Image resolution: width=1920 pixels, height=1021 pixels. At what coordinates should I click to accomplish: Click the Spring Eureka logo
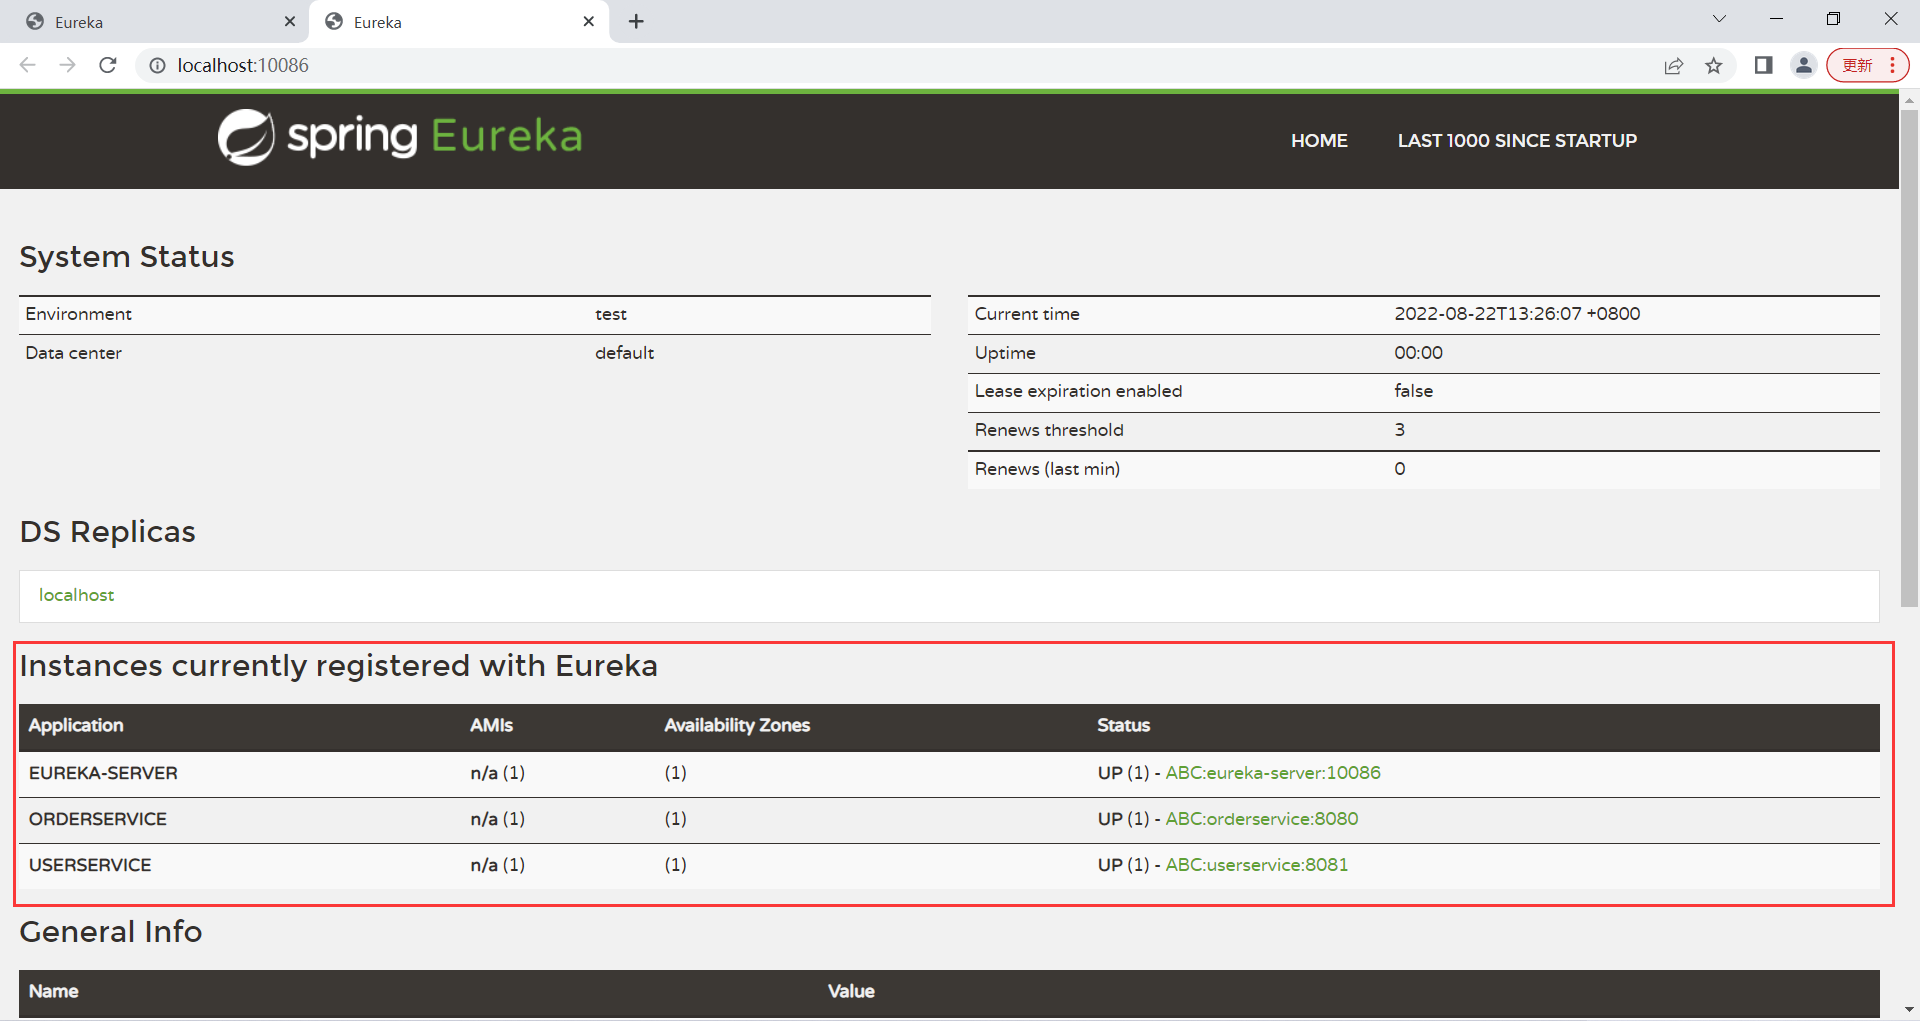tap(400, 137)
